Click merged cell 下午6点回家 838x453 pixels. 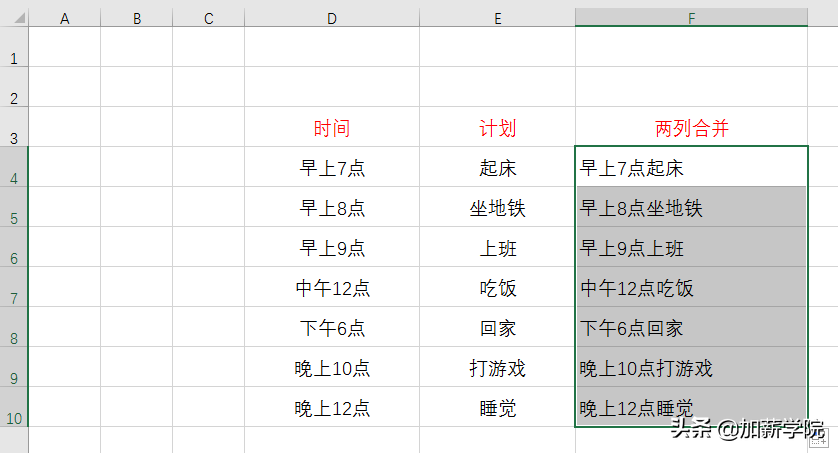click(692, 327)
